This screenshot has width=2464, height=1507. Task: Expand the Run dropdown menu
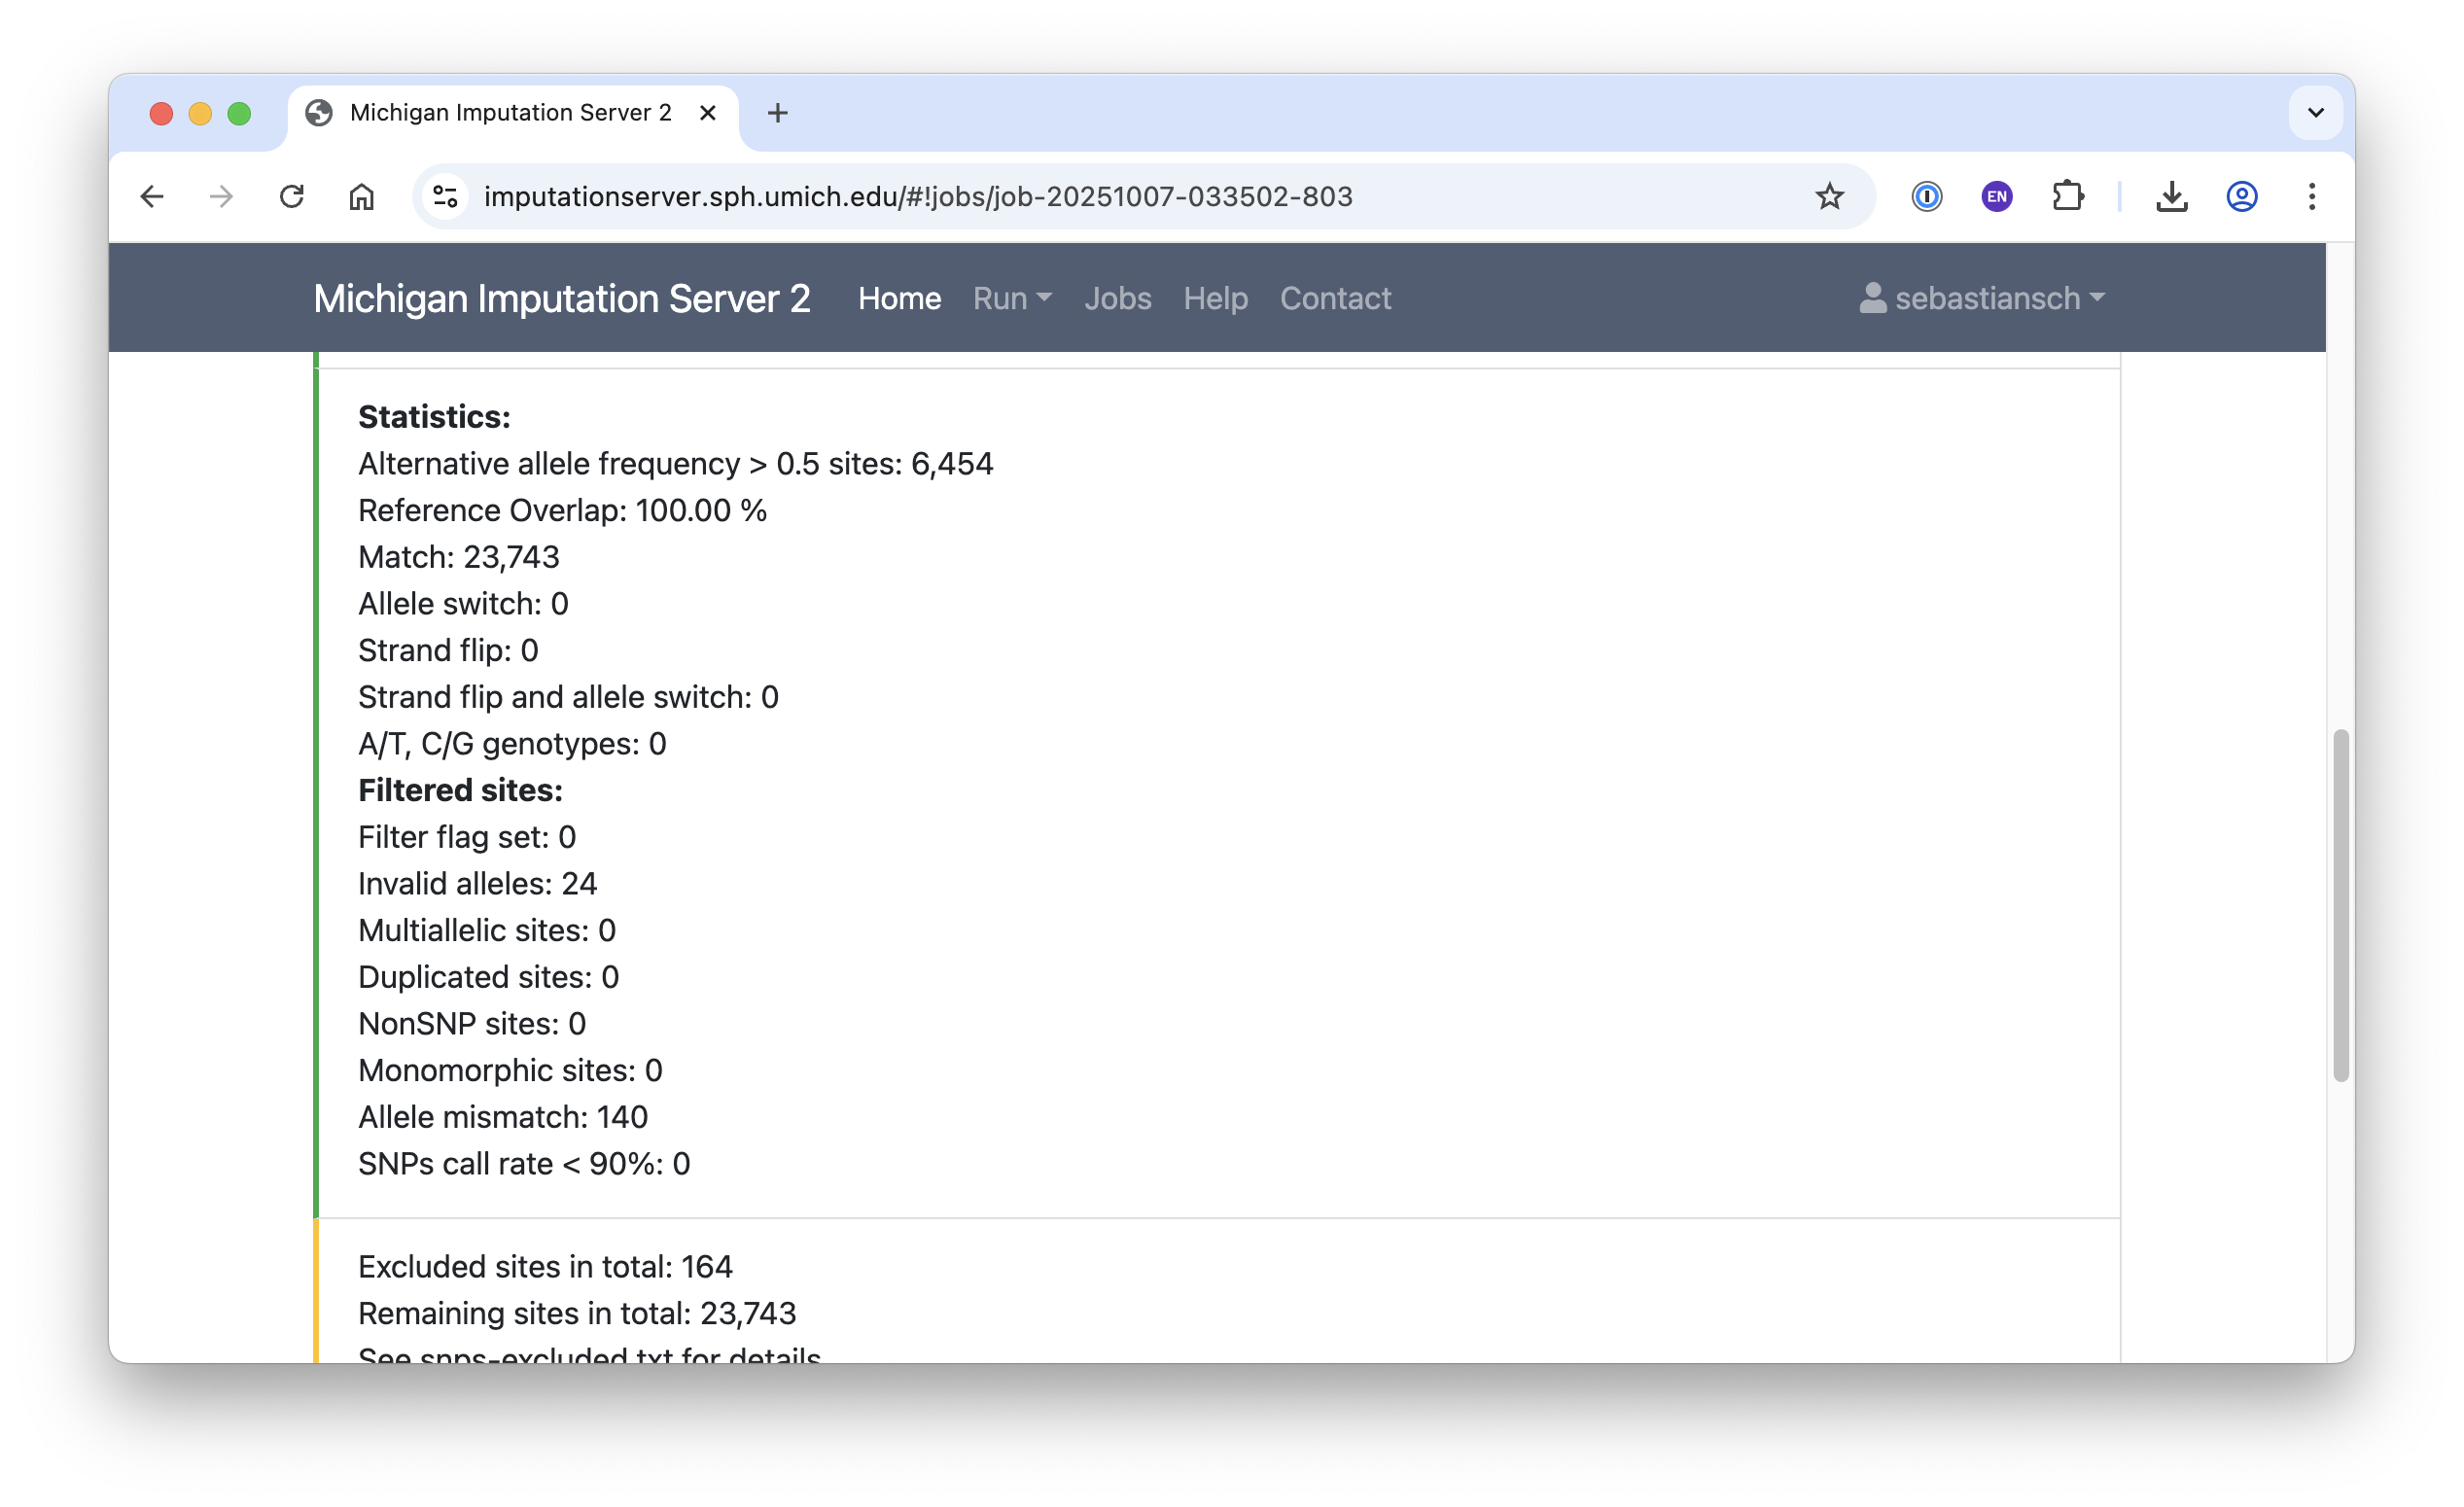tap(1011, 298)
